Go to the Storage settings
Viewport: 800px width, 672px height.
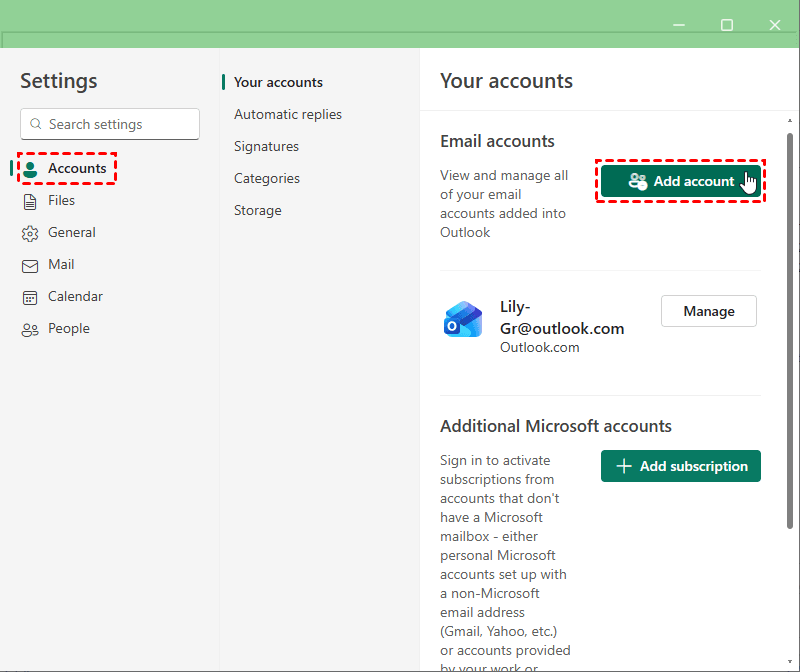[258, 211]
